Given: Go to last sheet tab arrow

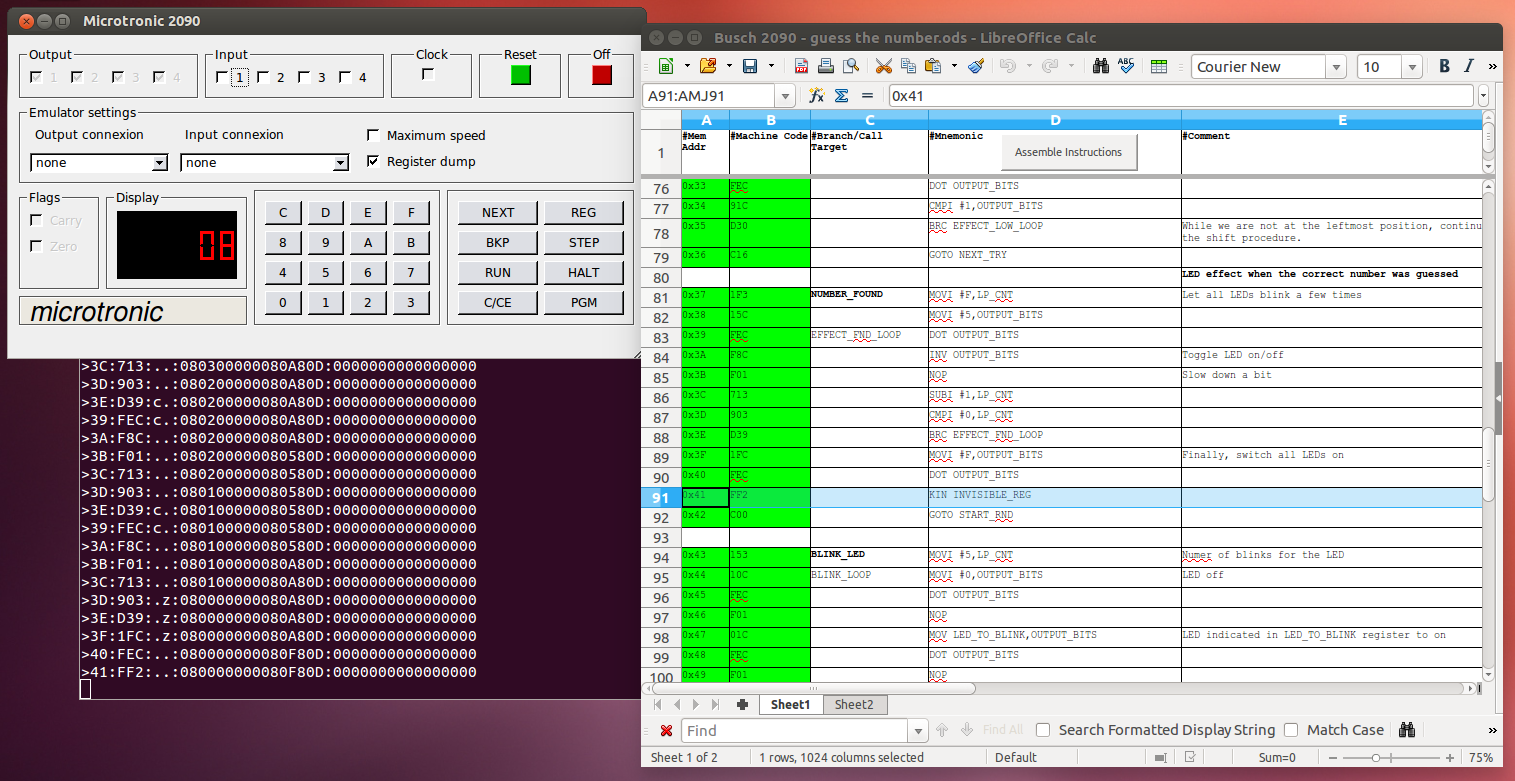Looking at the screenshot, I should click(x=714, y=704).
